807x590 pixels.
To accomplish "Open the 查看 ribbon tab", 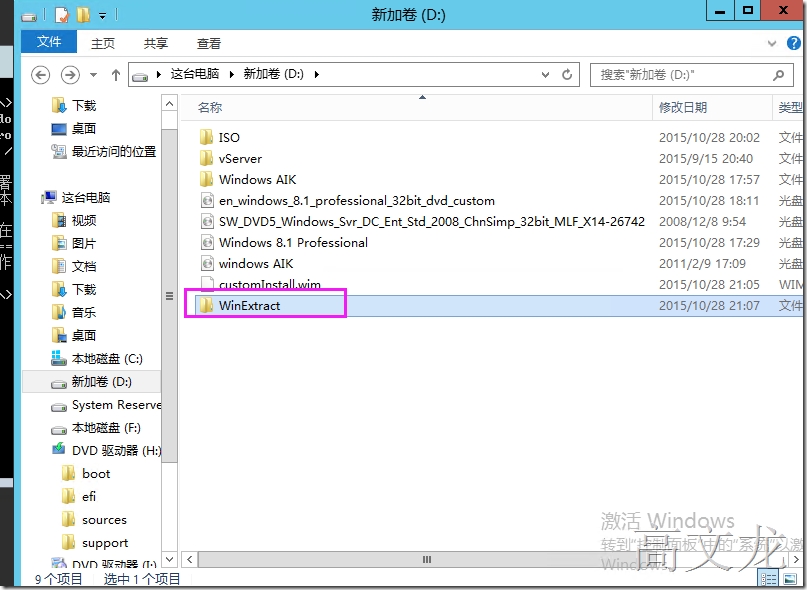I will [208, 43].
